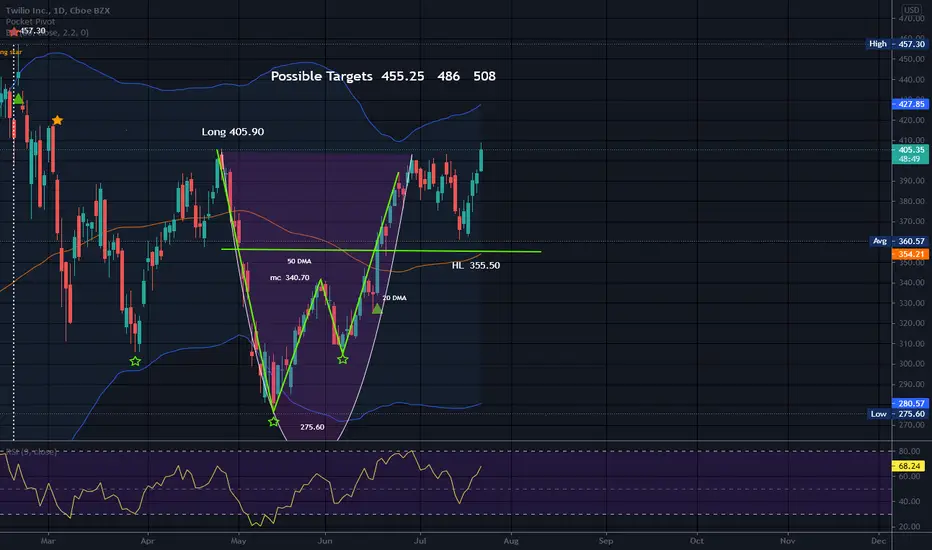Select the Pocket Pivot indicator label
Image resolution: width=932 pixels, height=550 pixels.
[x=30, y=21]
